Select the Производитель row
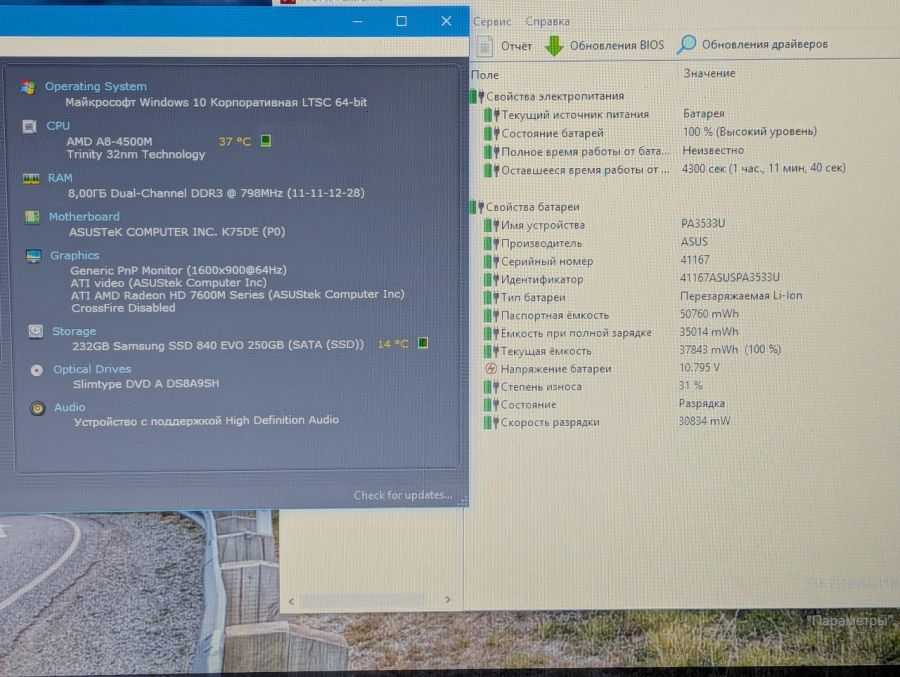900x677 pixels. click(x=596, y=243)
